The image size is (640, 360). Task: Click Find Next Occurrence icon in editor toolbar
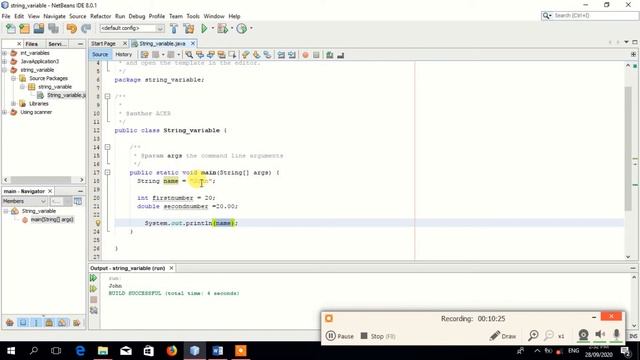tap(211, 55)
